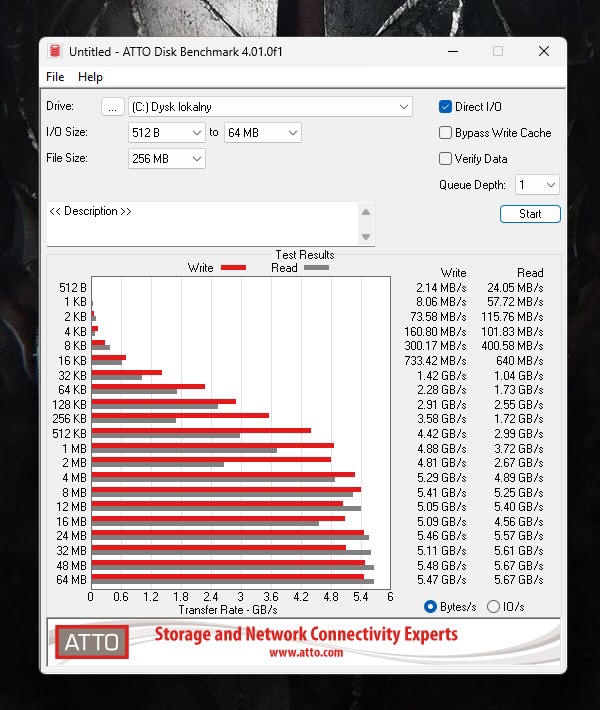Click the gray Read legend swatch

tap(316, 268)
